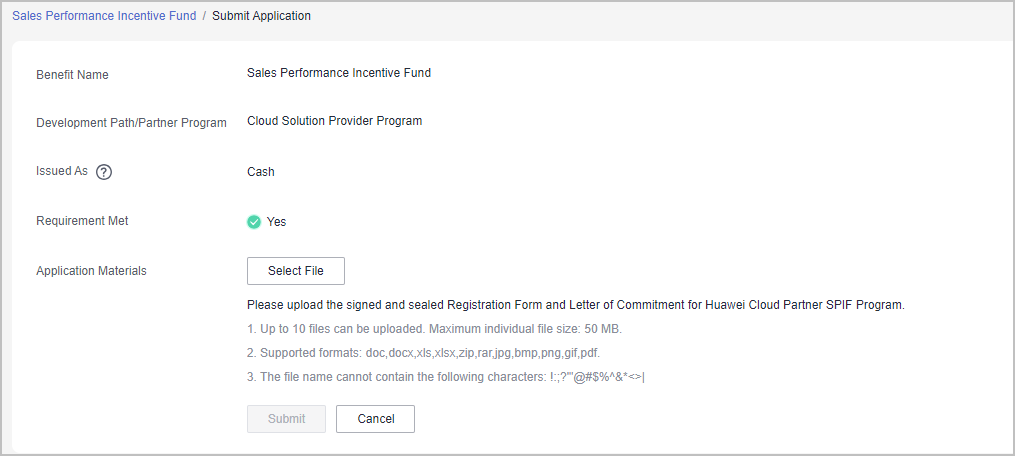
Task: Click the Issued As label text
Action: tap(62, 171)
